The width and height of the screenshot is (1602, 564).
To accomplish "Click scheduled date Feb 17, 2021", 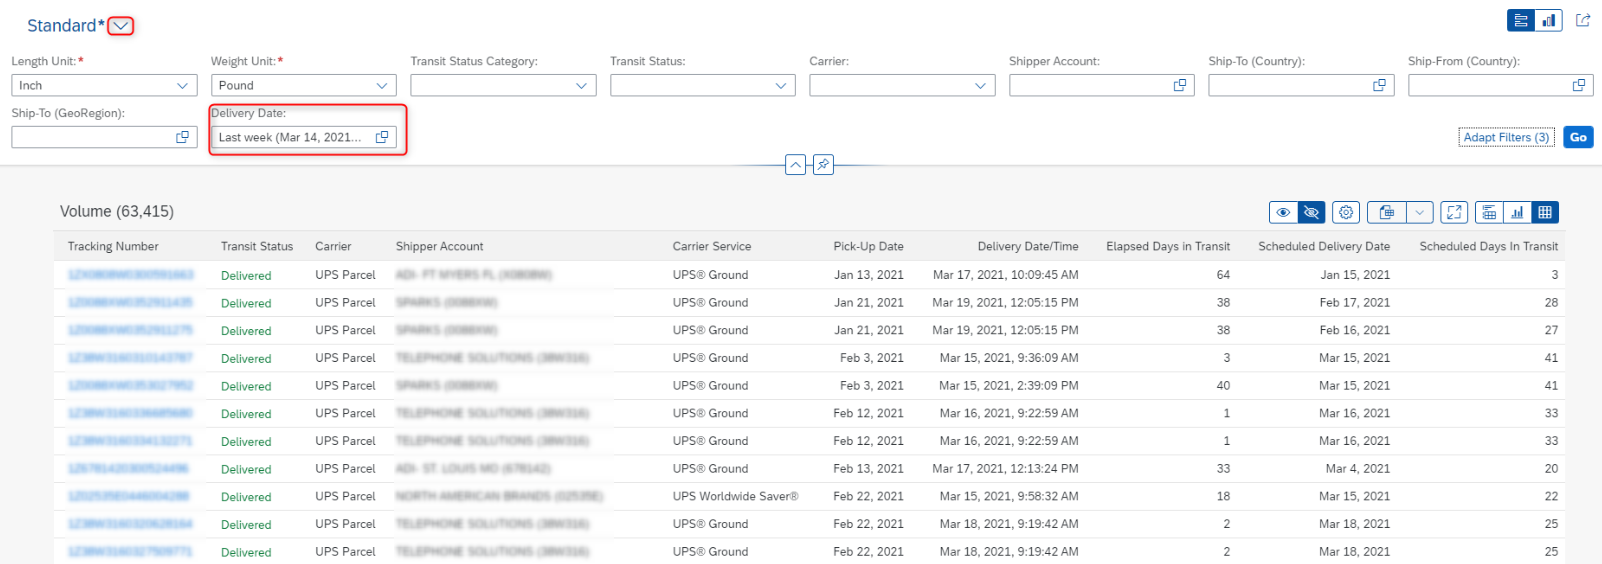I will point(1355,303).
